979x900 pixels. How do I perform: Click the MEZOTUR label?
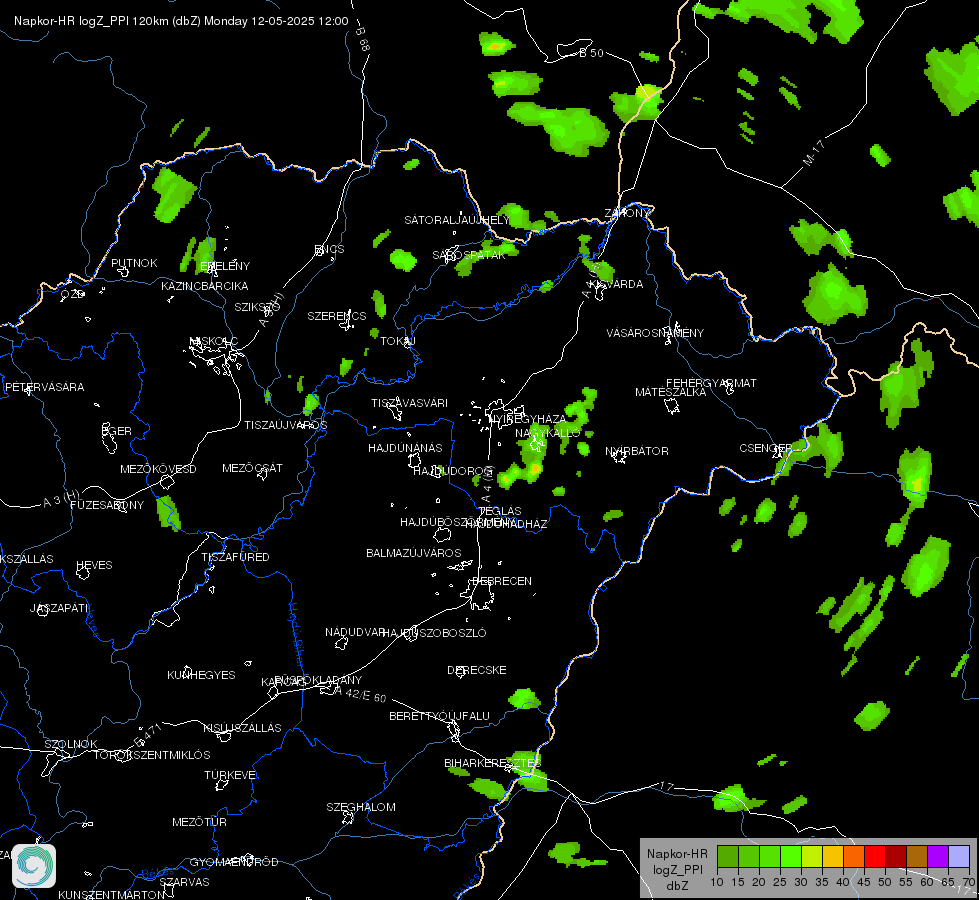tap(199, 822)
